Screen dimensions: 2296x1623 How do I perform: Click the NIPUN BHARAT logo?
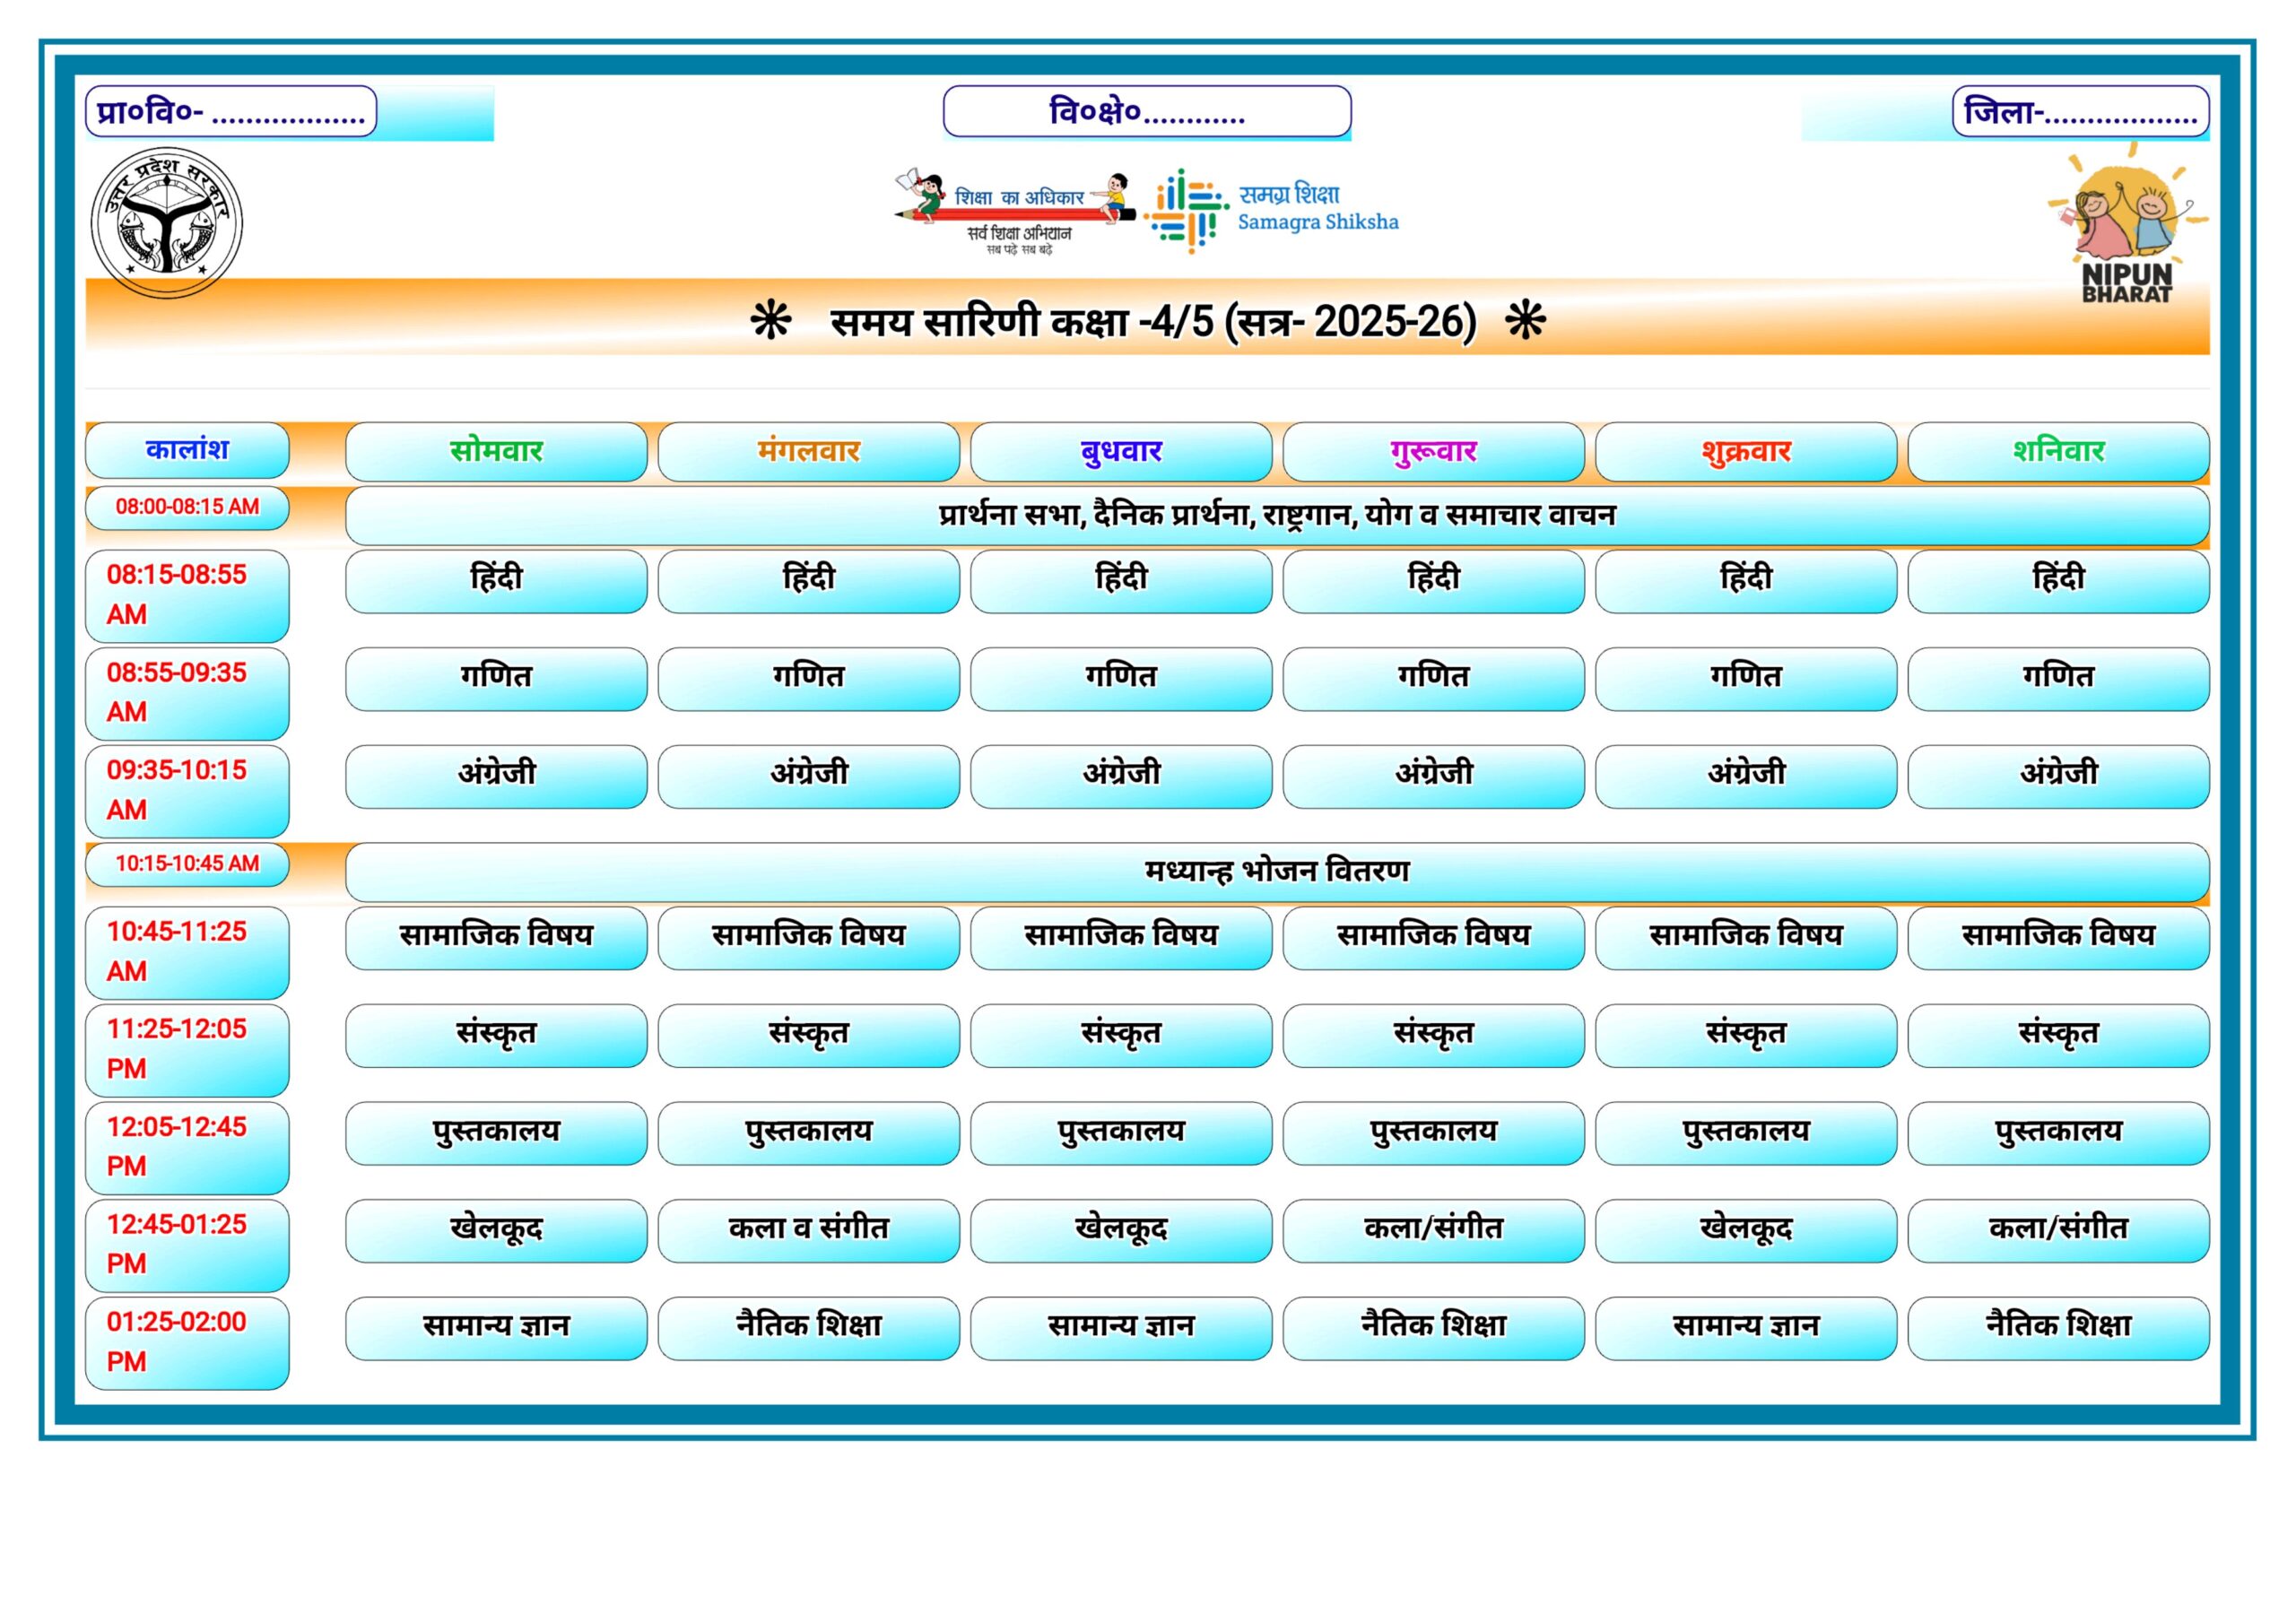(2127, 224)
